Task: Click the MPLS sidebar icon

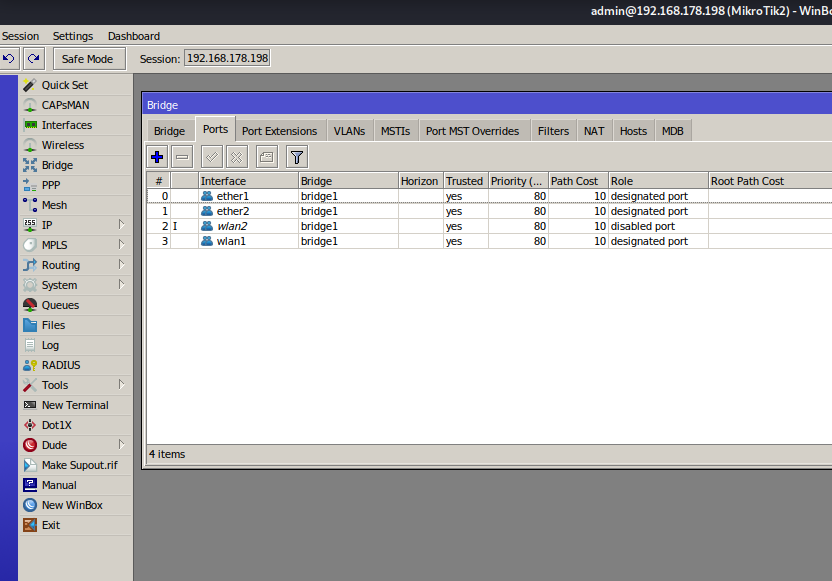Action: tap(30, 245)
